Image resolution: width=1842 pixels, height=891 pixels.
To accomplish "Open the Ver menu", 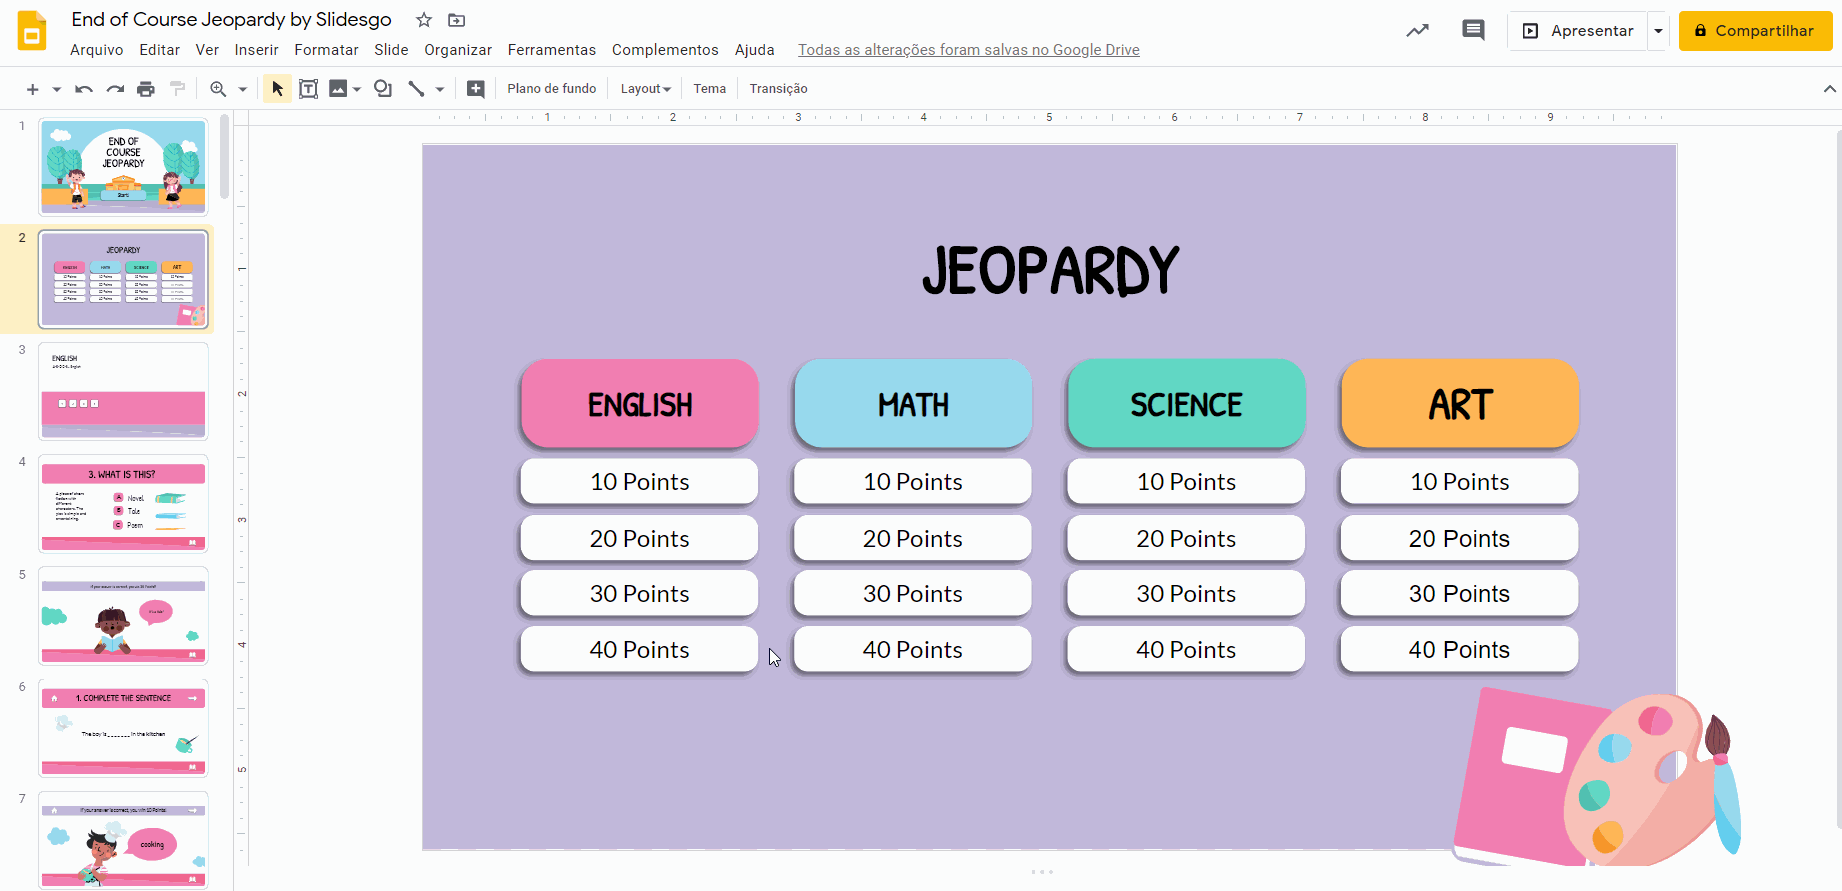I will pyautogui.click(x=207, y=50).
